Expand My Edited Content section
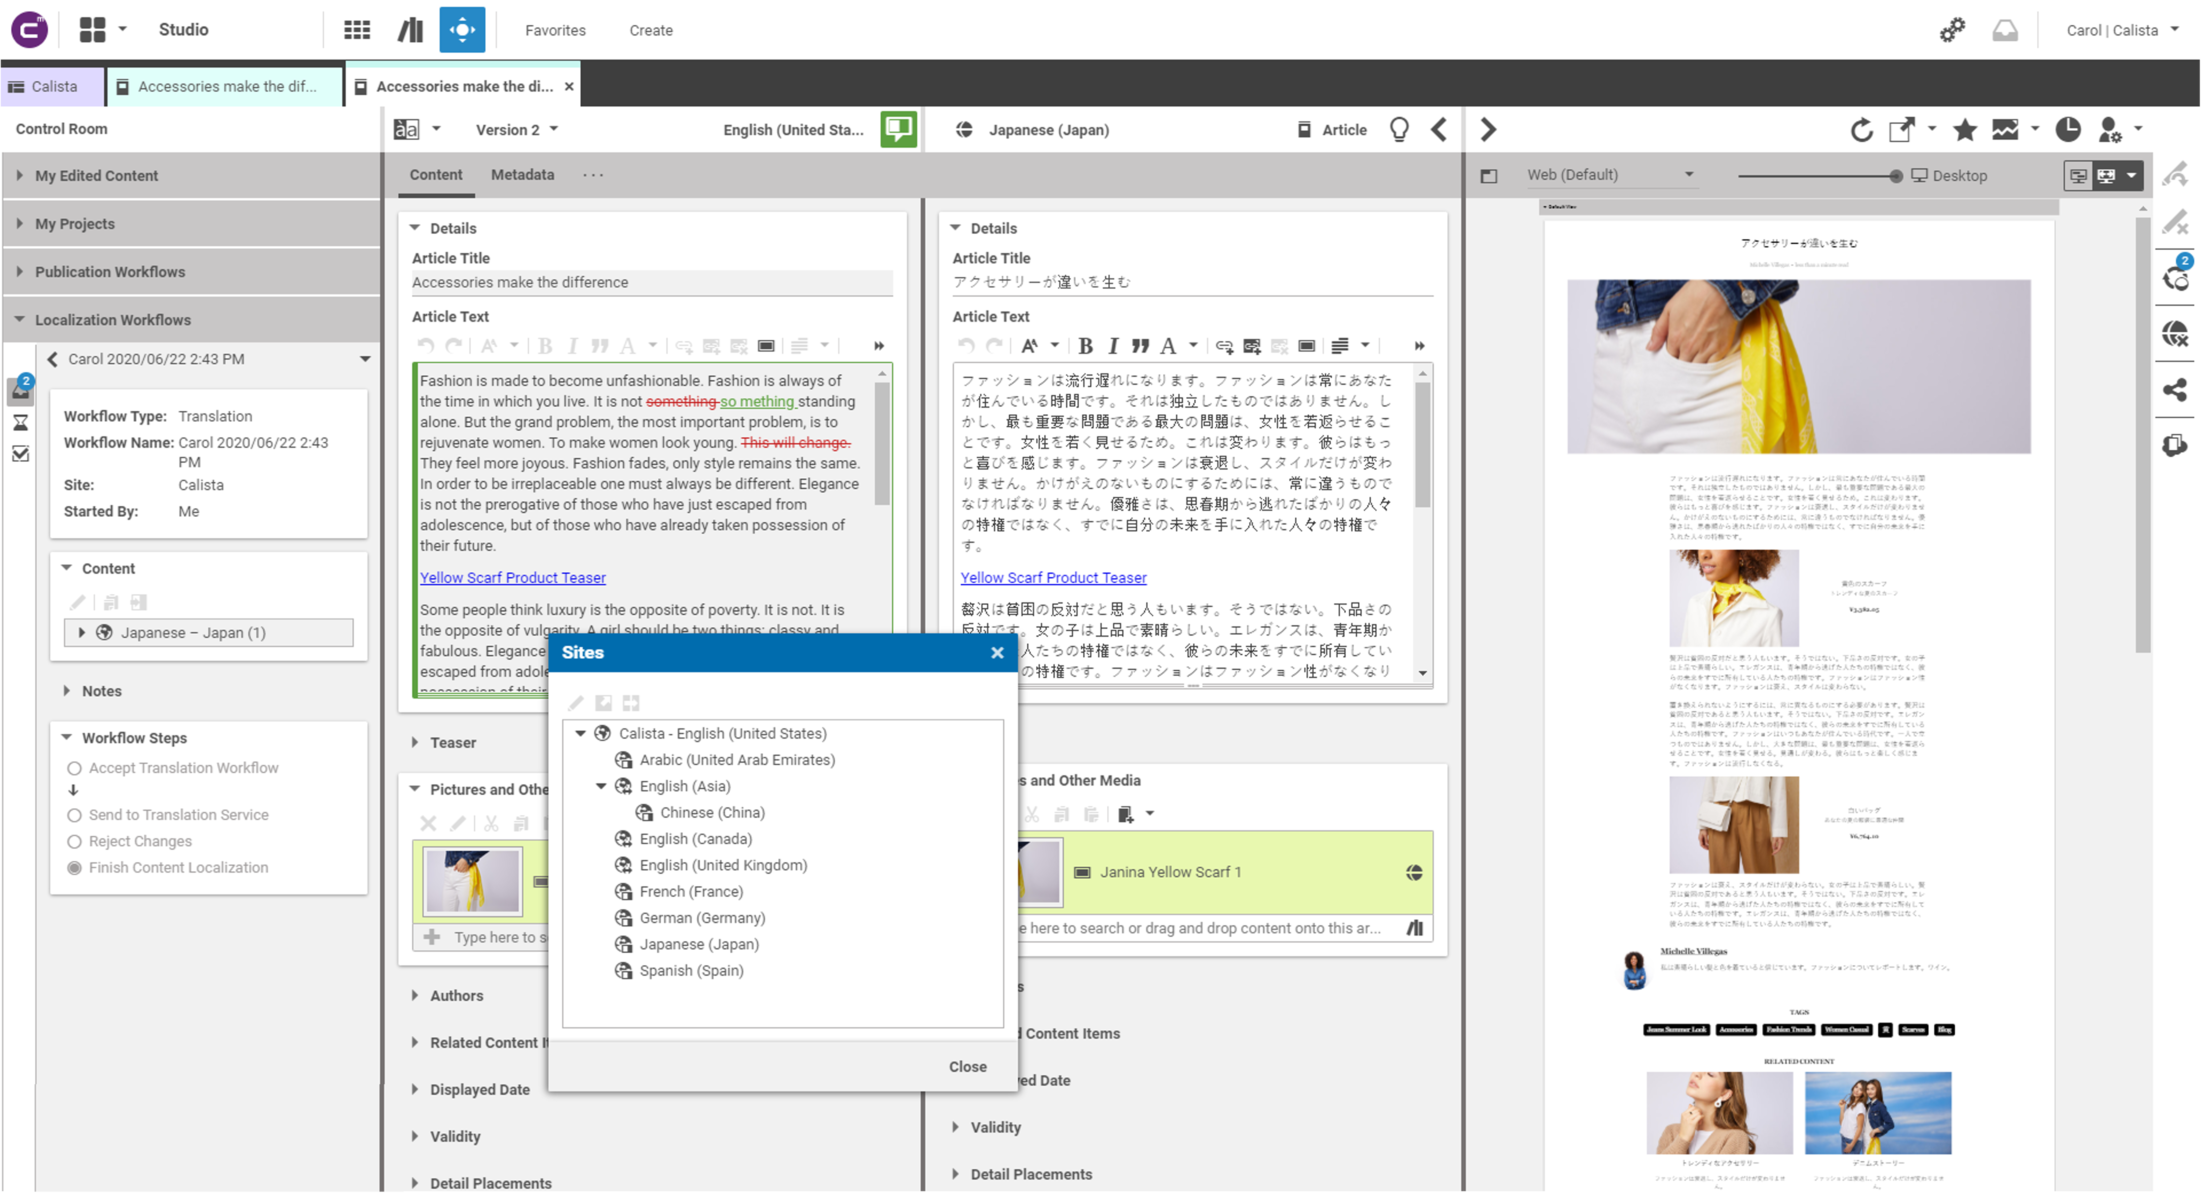This screenshot has width=2201, height=1193. point(191,176)
